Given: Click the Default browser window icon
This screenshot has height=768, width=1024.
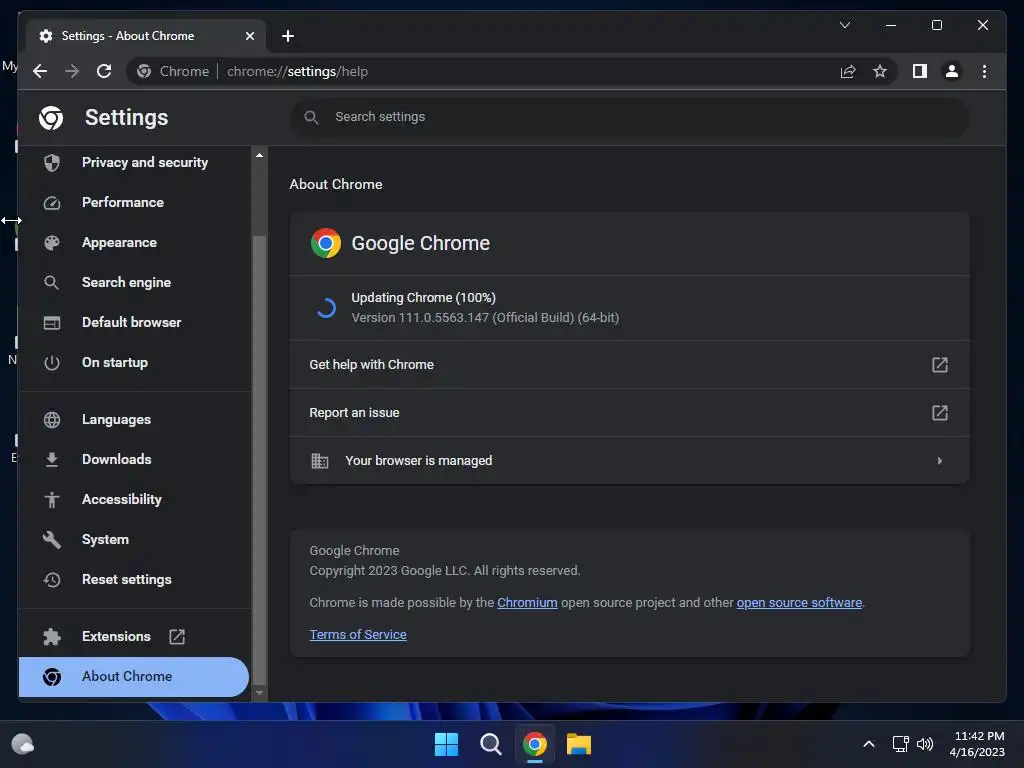Looking at the screenshot, I should pyautogui.click(x=52, y=323).
